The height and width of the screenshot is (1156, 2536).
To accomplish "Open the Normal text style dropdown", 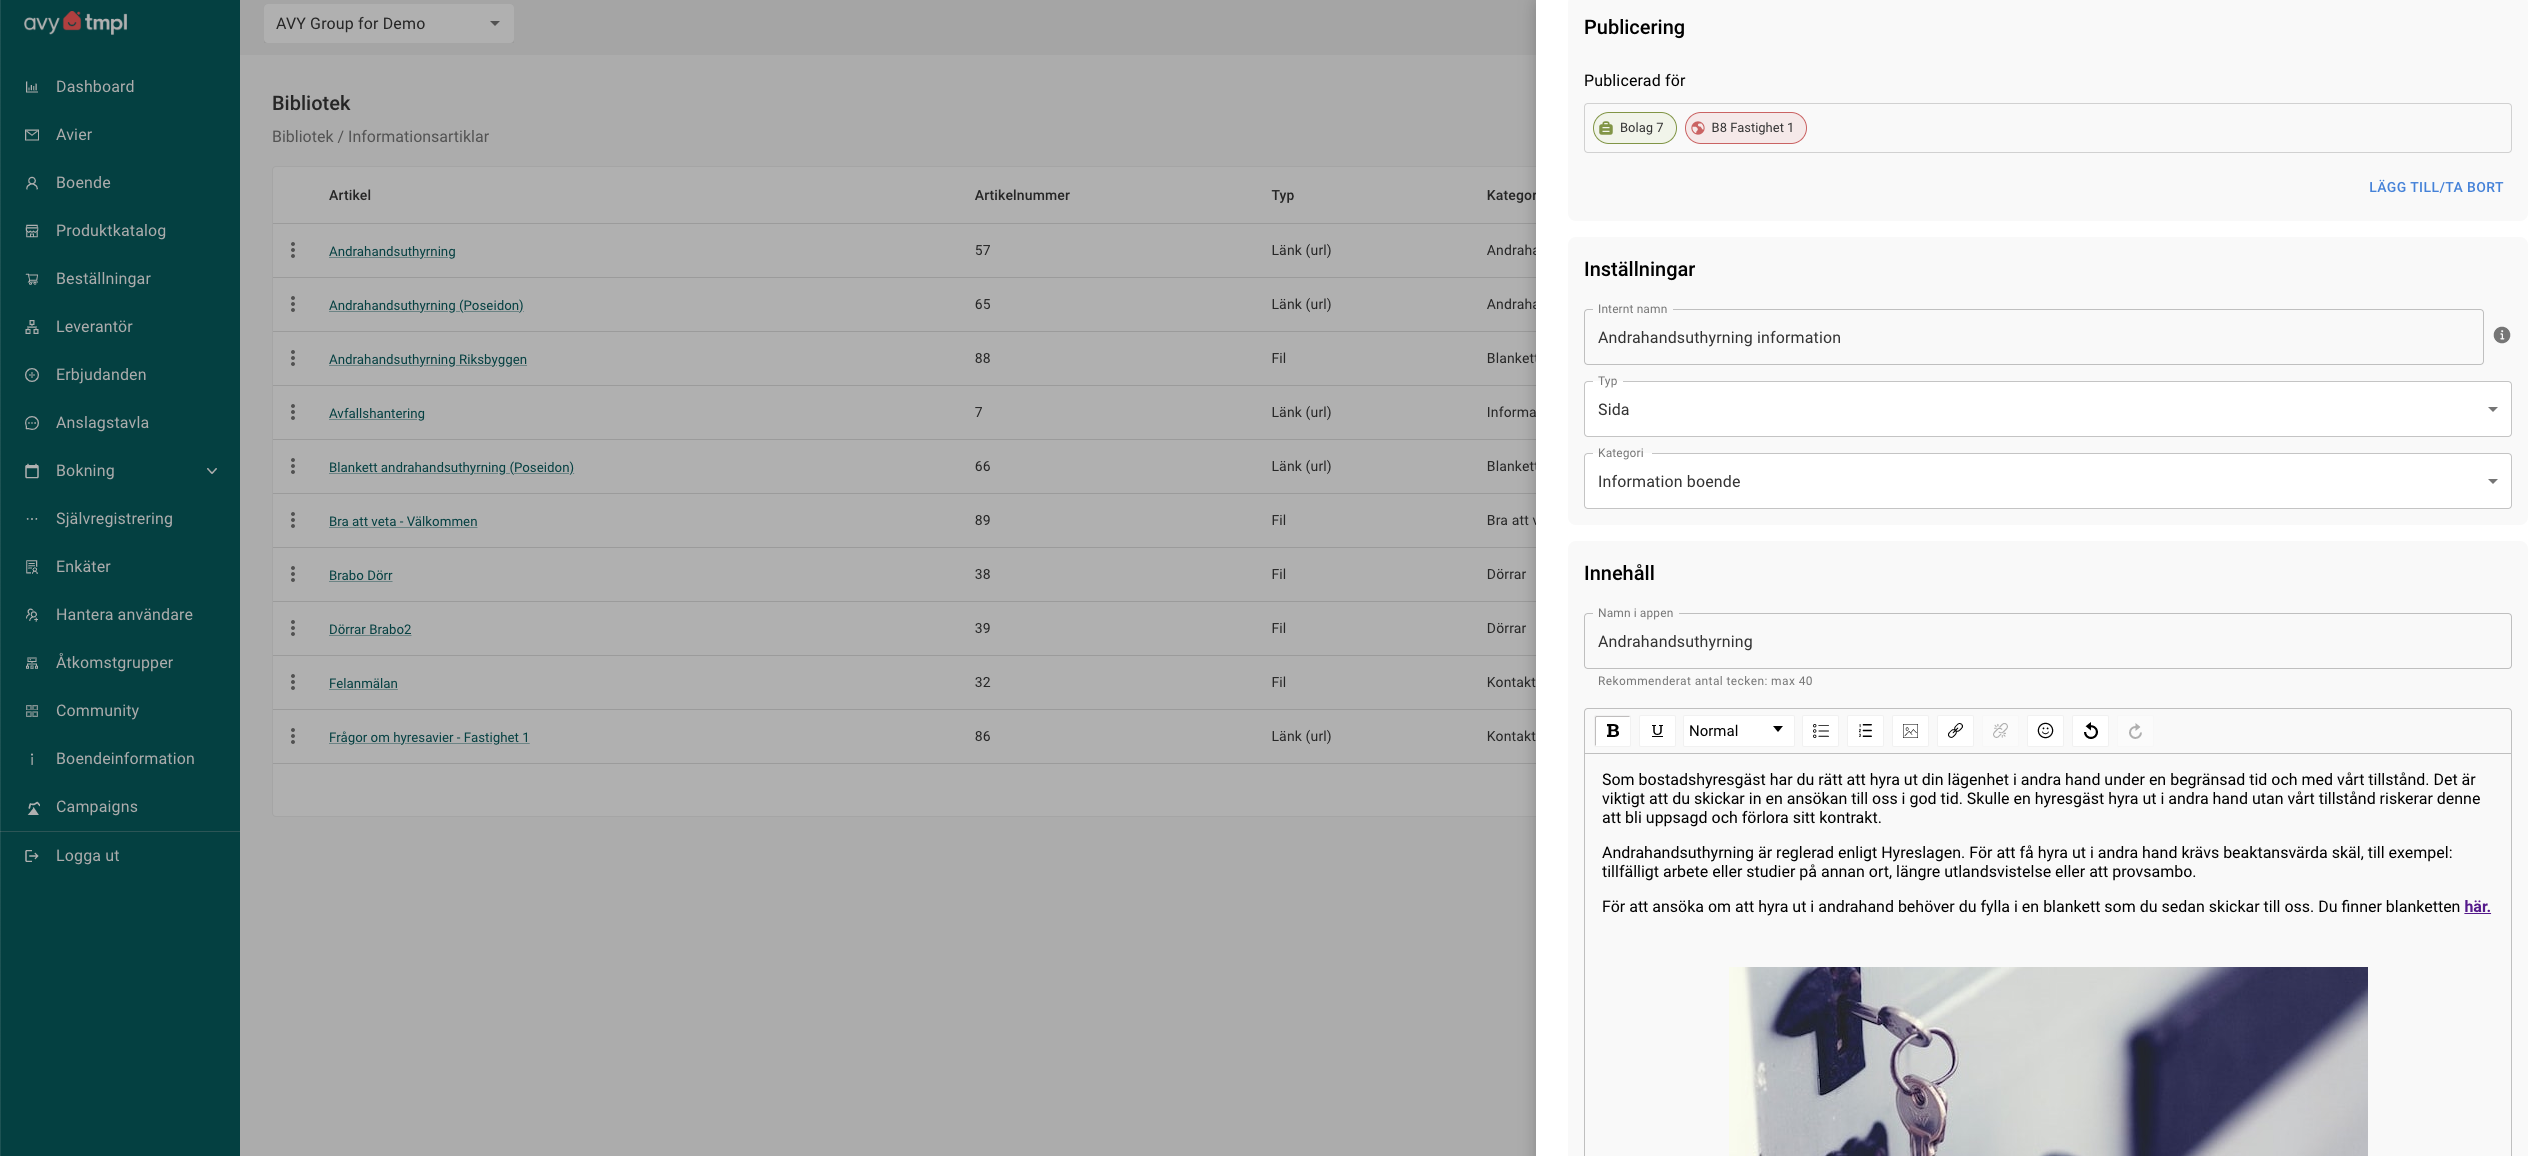I will (x=1737, y=731).
